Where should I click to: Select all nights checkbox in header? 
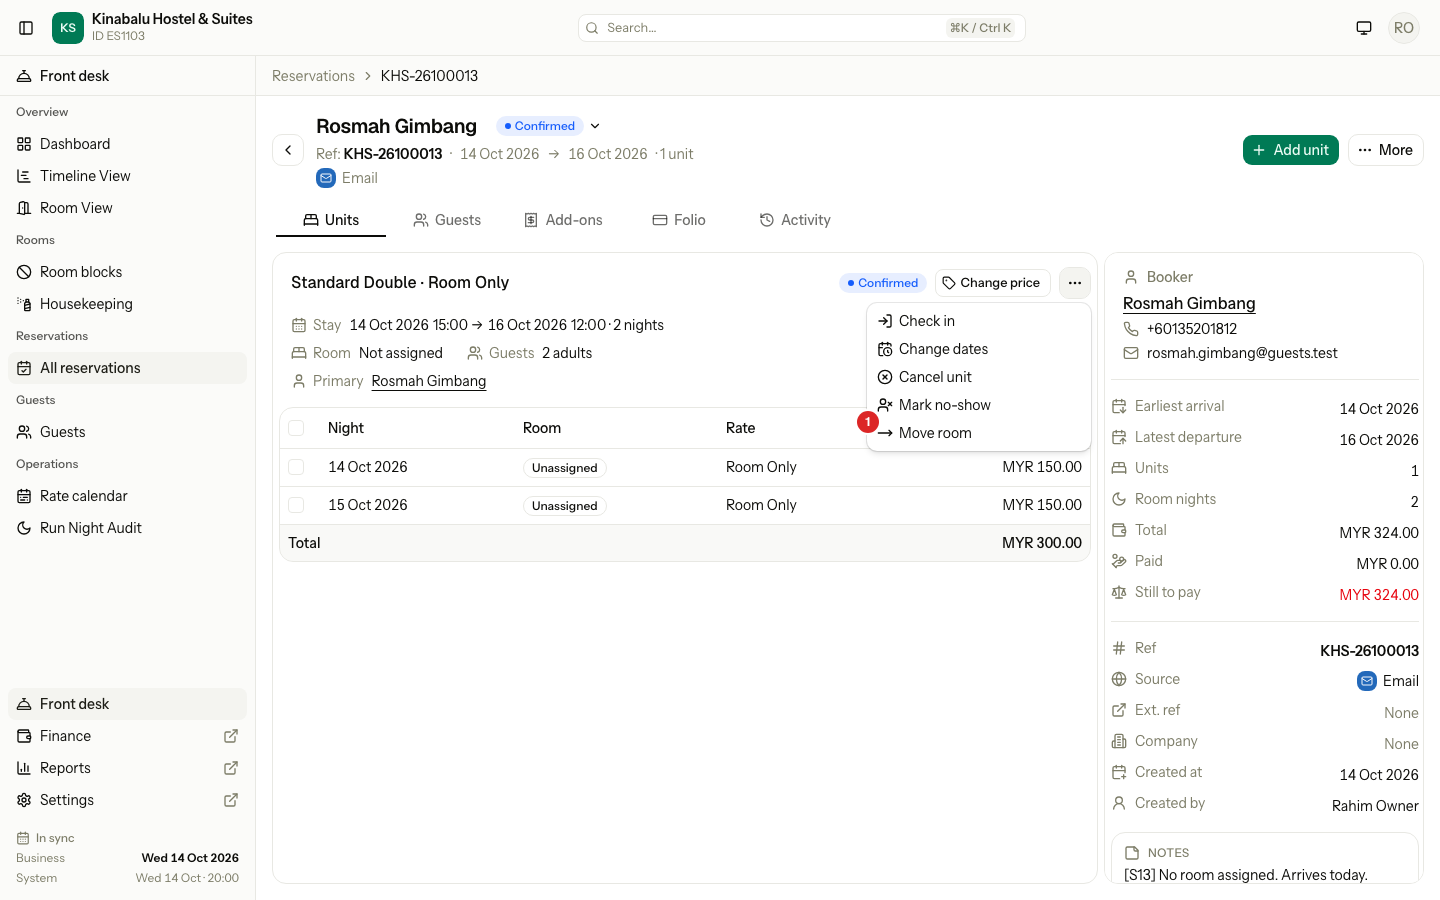coord(296,428)
